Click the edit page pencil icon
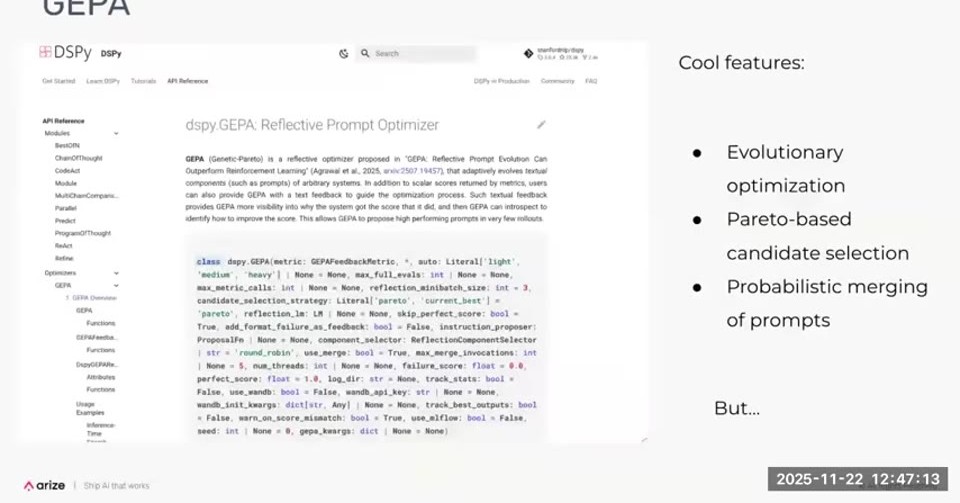 coord(541,125)
